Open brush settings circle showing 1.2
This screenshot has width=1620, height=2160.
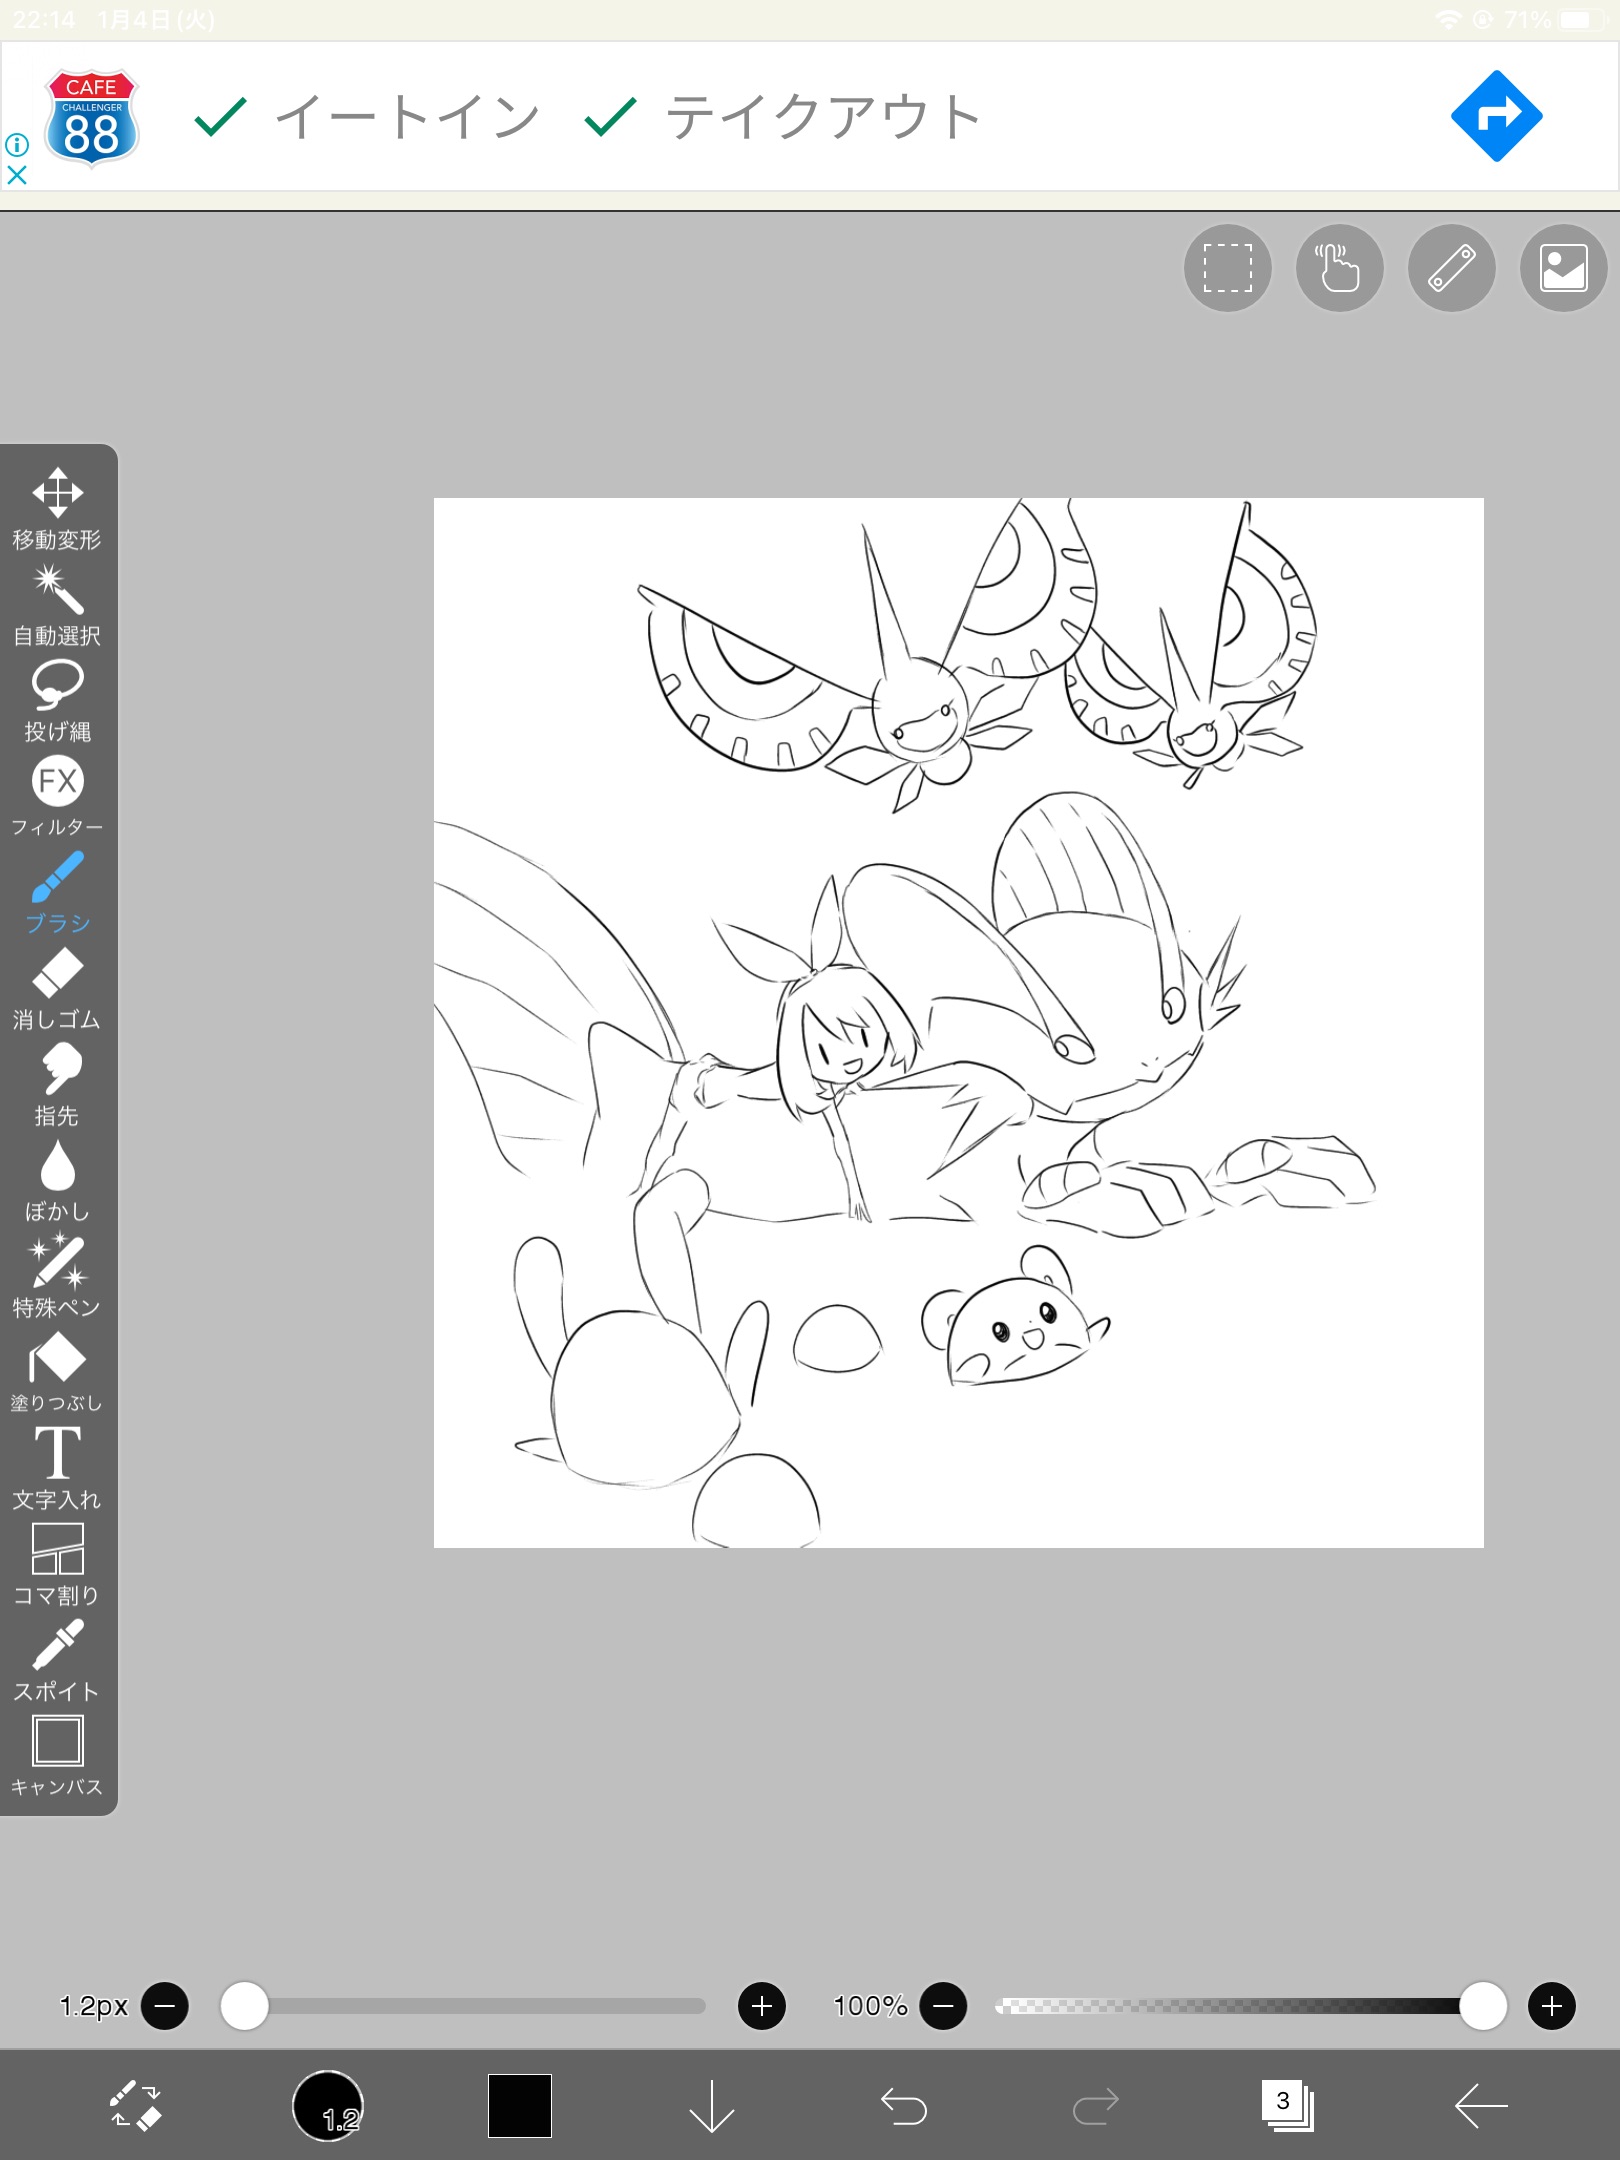[327, 2105]
